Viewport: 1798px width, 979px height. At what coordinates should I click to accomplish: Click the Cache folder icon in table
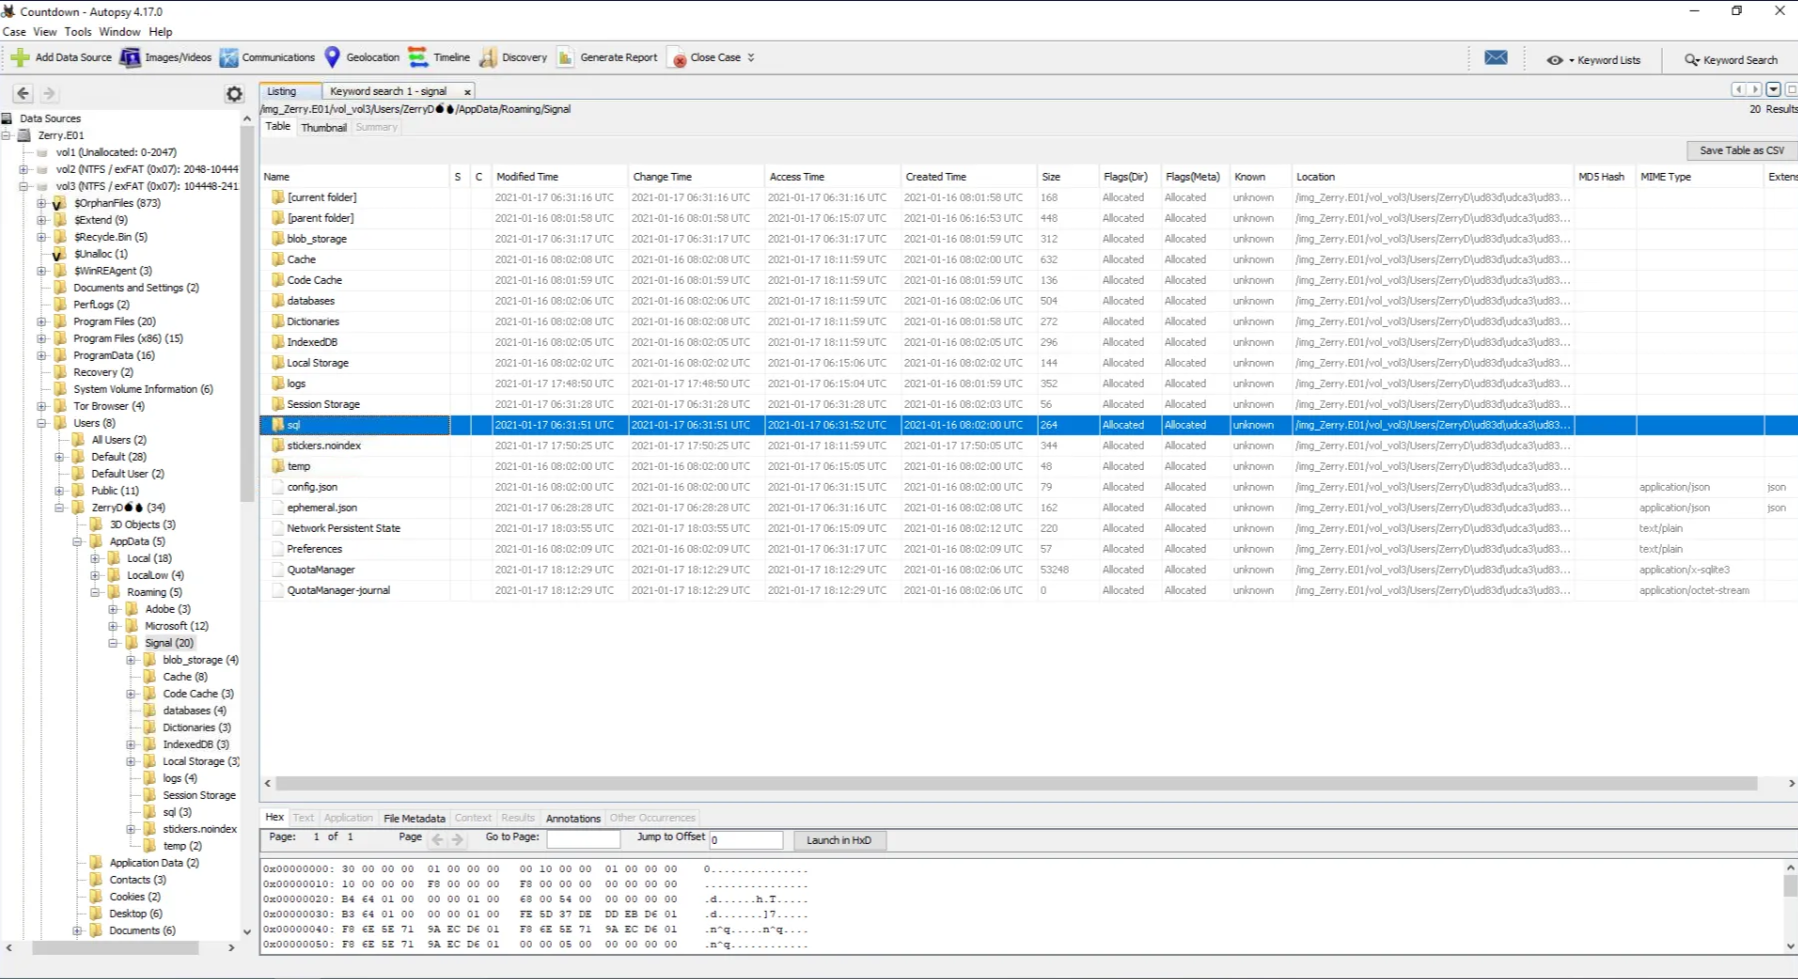tap(278, 259)
